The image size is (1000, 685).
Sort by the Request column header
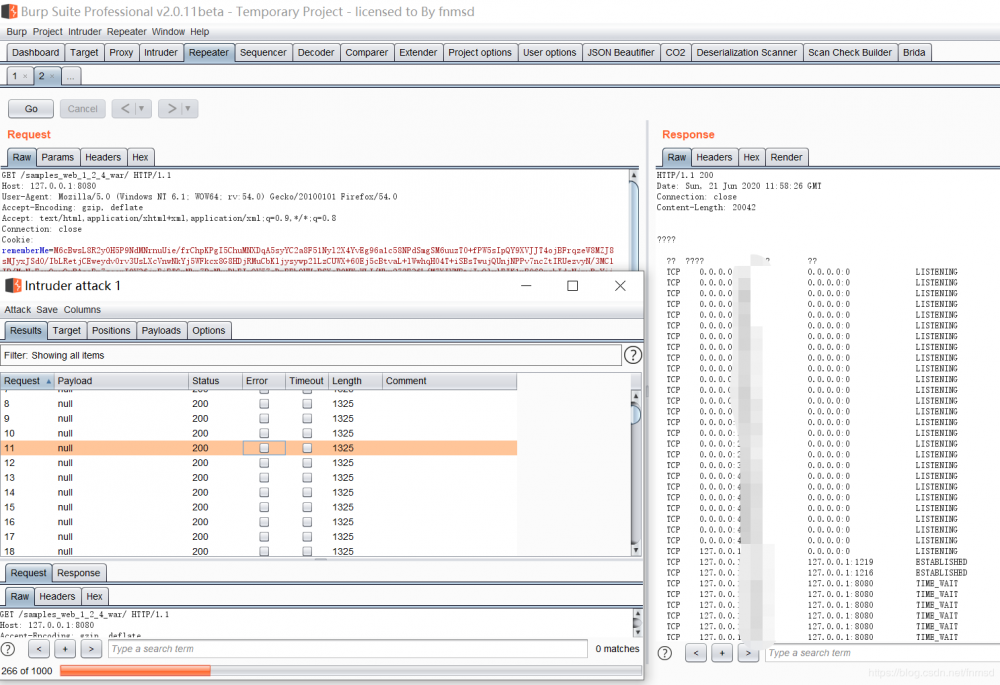click(x=26, y=381)
